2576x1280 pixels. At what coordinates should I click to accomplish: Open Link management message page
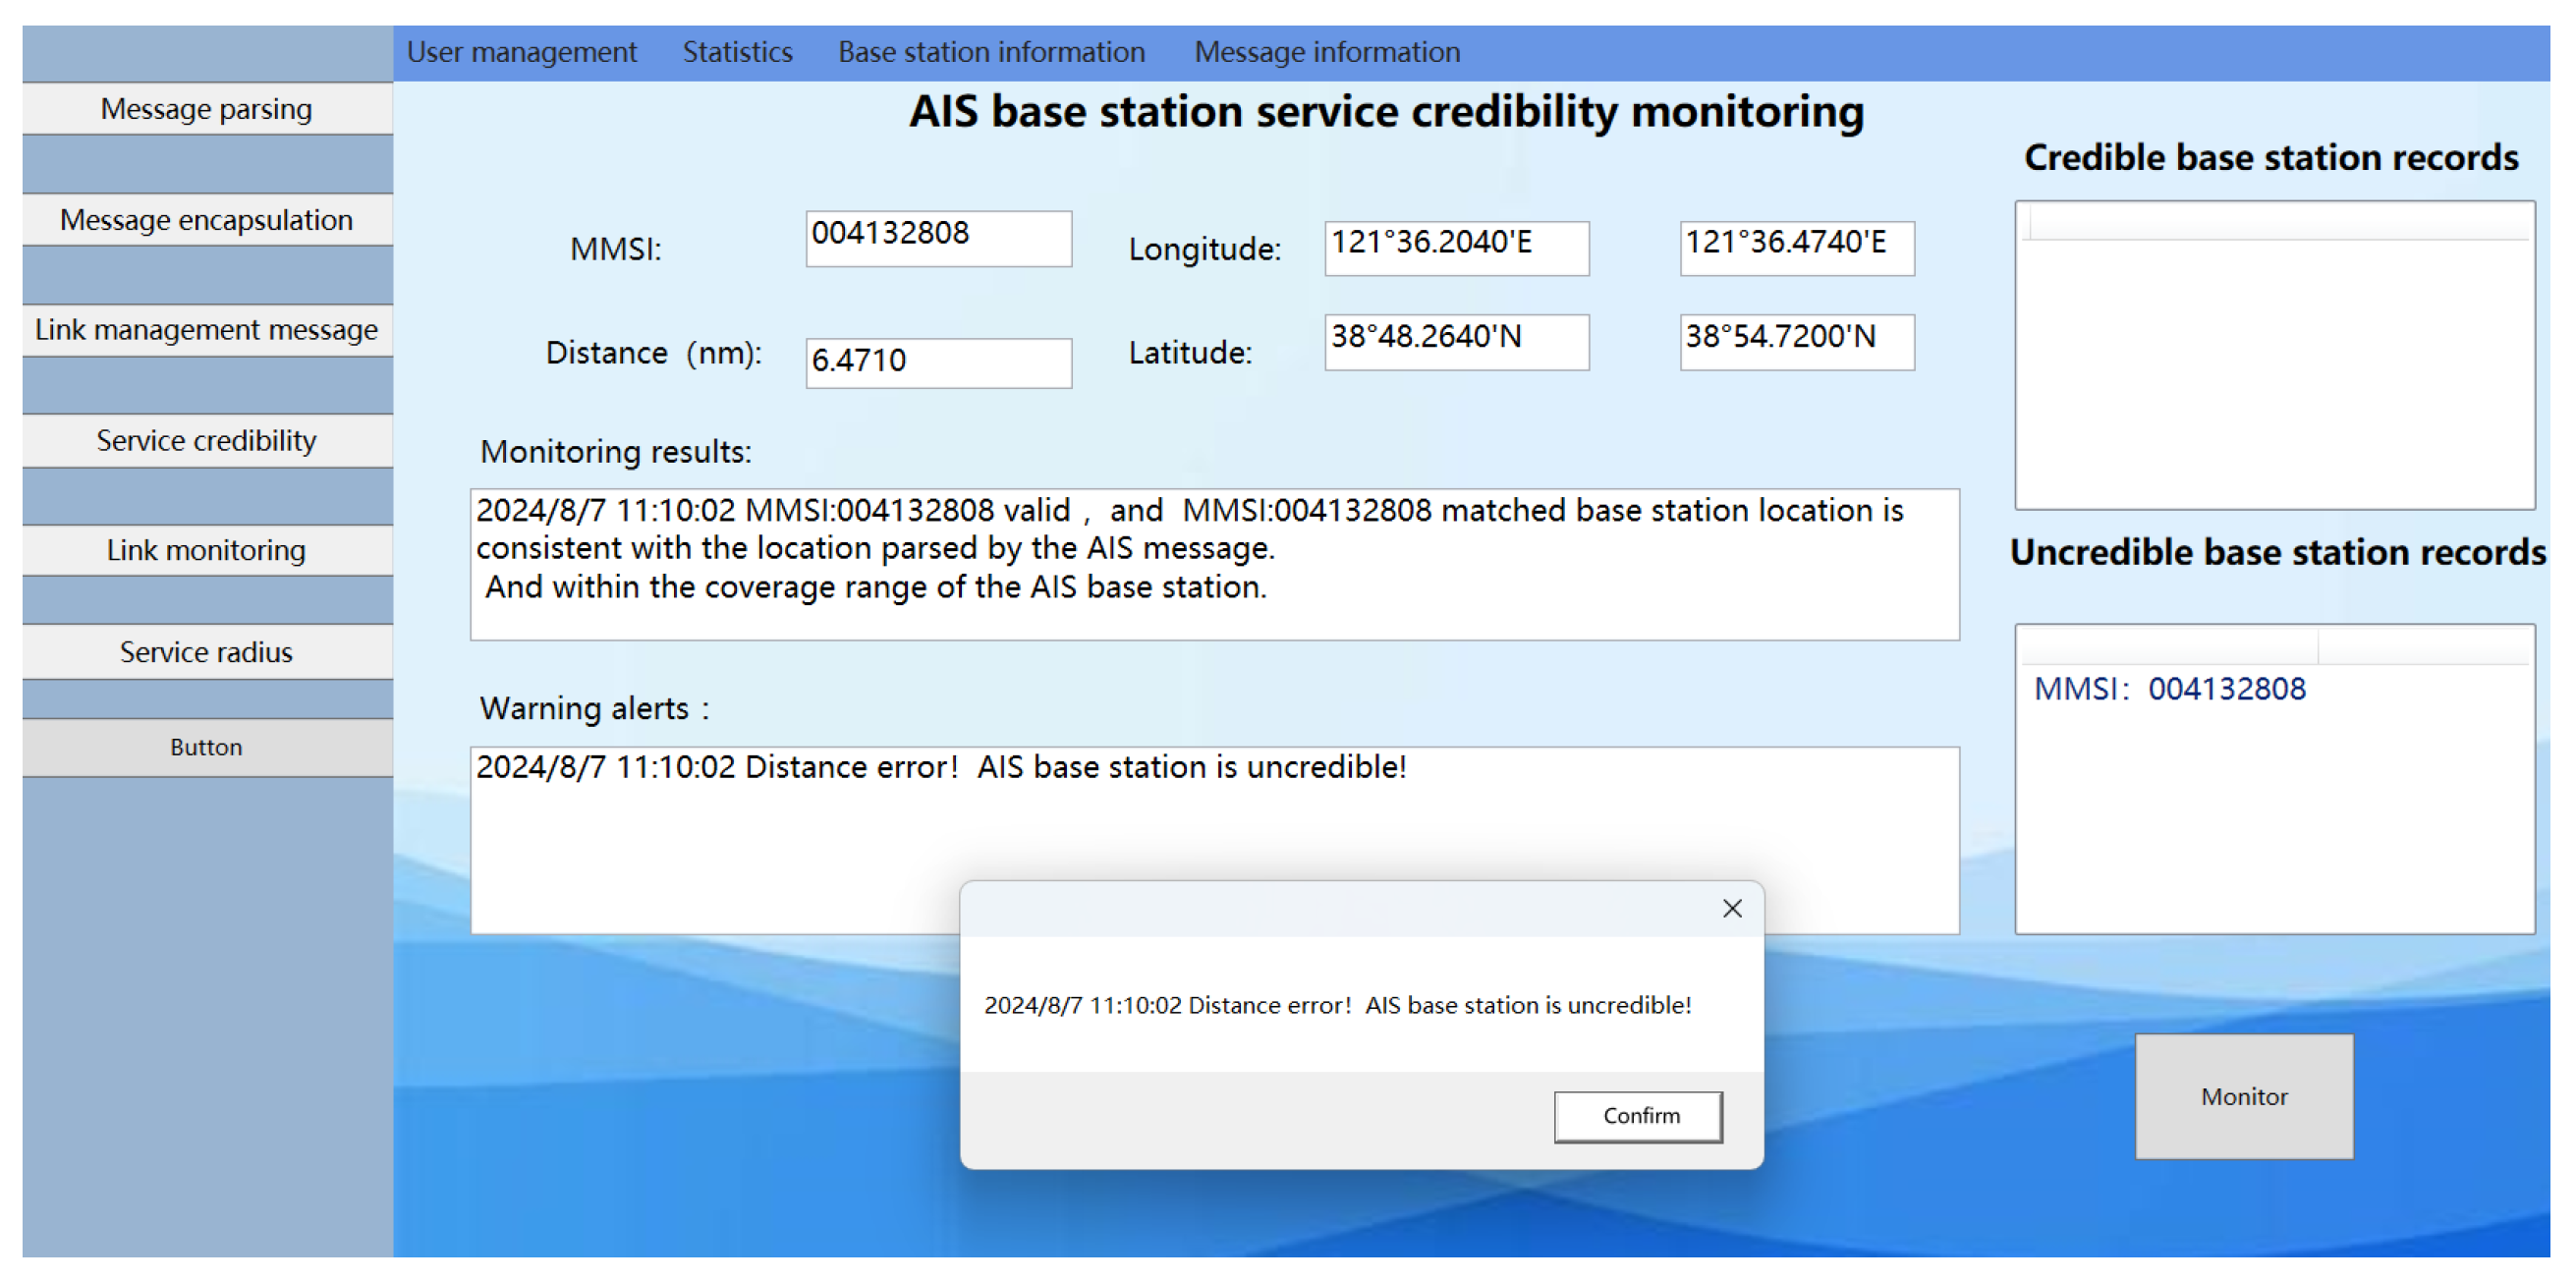(207, 330)
